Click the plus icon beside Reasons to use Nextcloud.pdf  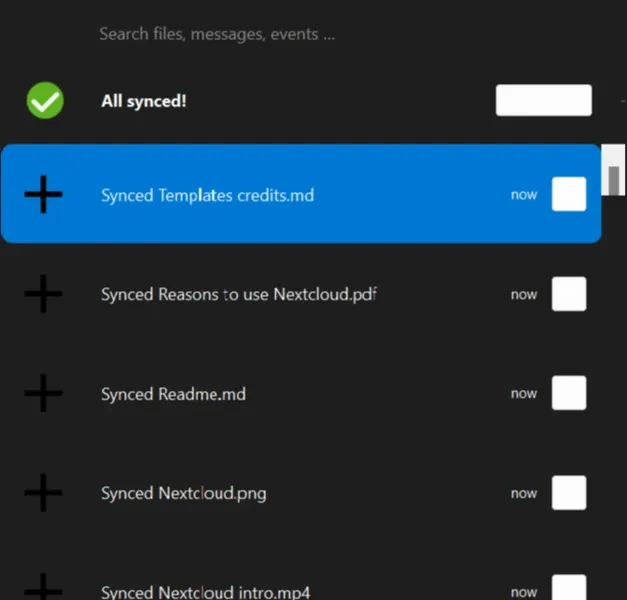(43, 294)
